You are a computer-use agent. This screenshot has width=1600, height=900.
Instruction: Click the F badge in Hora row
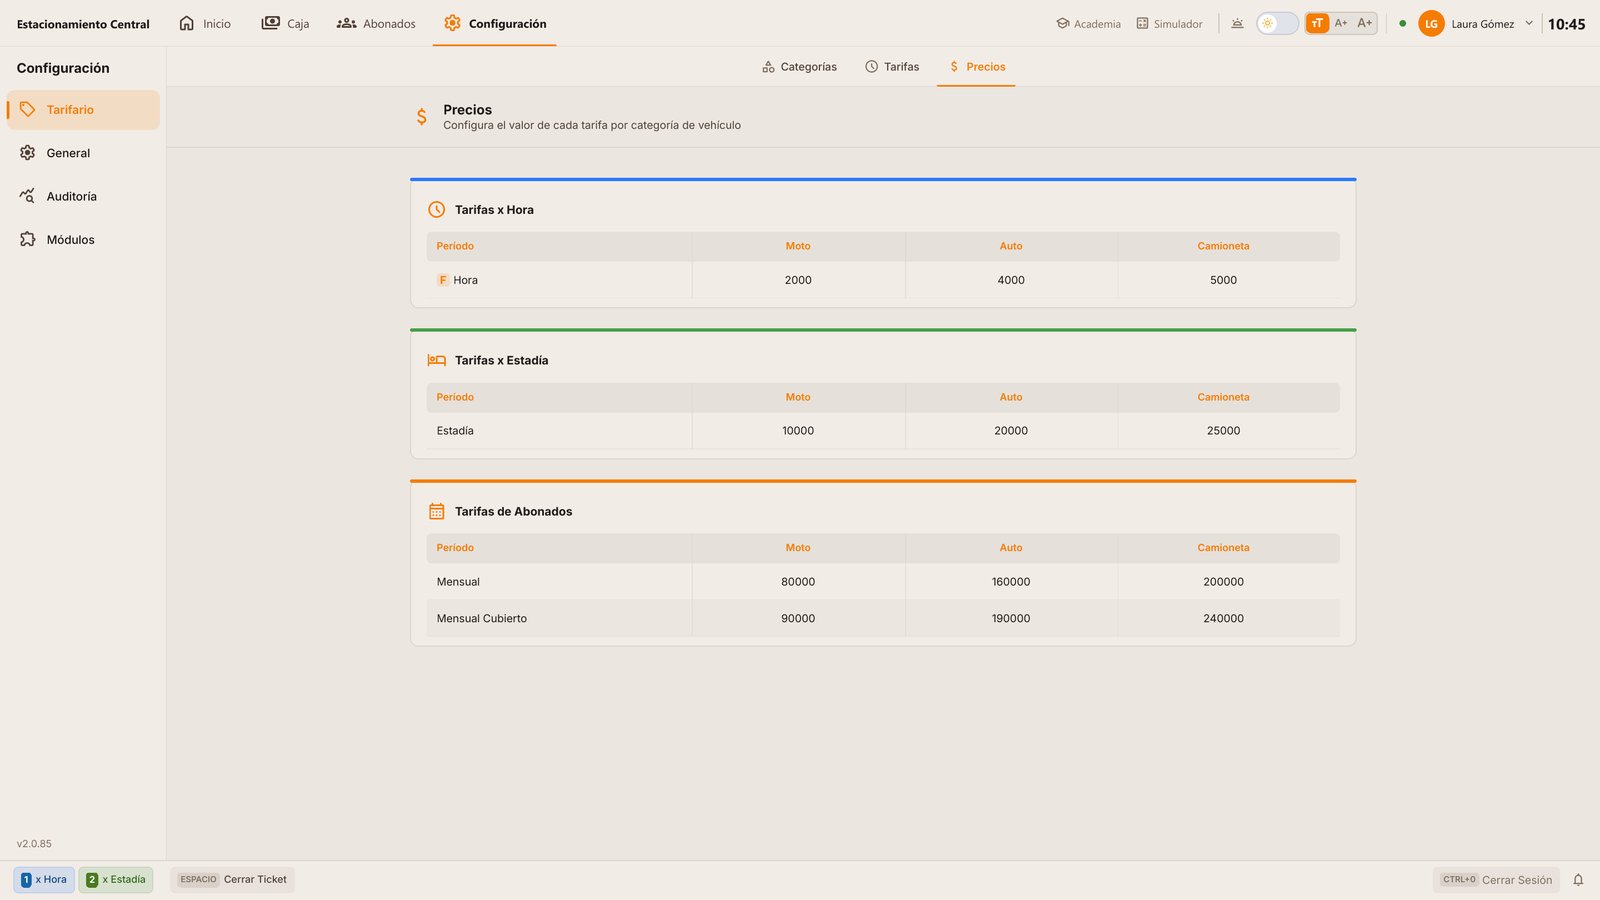click(x=442, y=280)
